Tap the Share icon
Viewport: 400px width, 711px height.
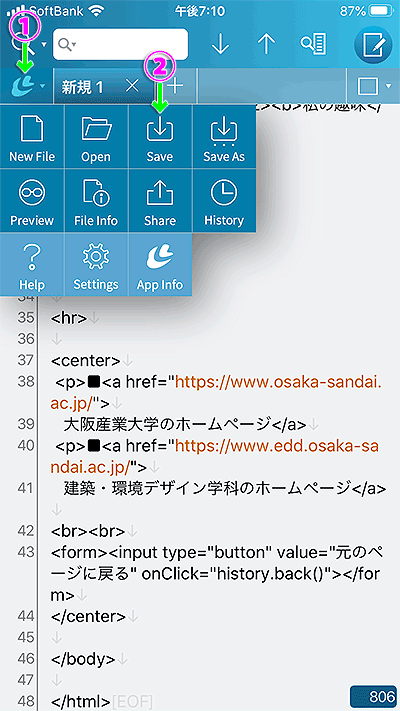pos(160,200)
